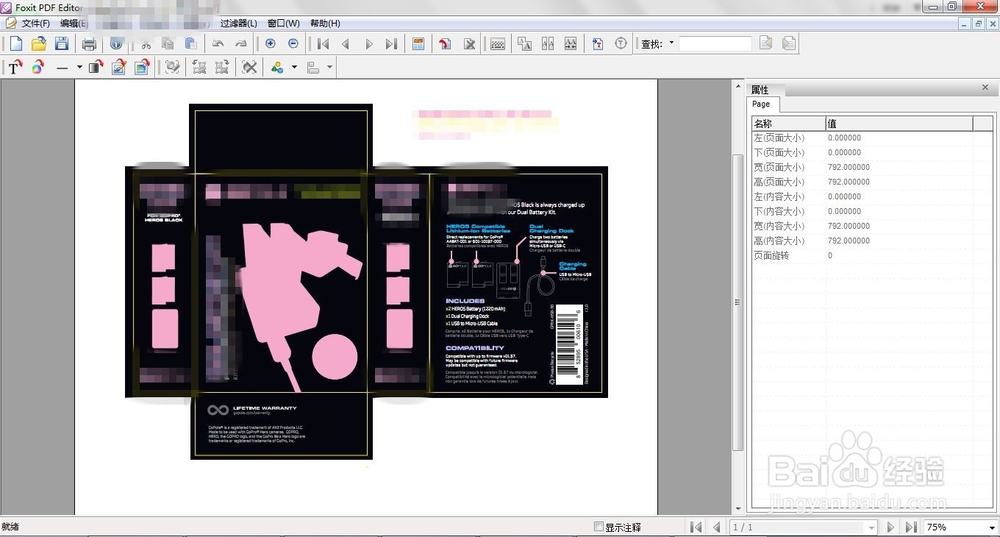
Task: Open the 帮助(H) menu
Action: 325,24
